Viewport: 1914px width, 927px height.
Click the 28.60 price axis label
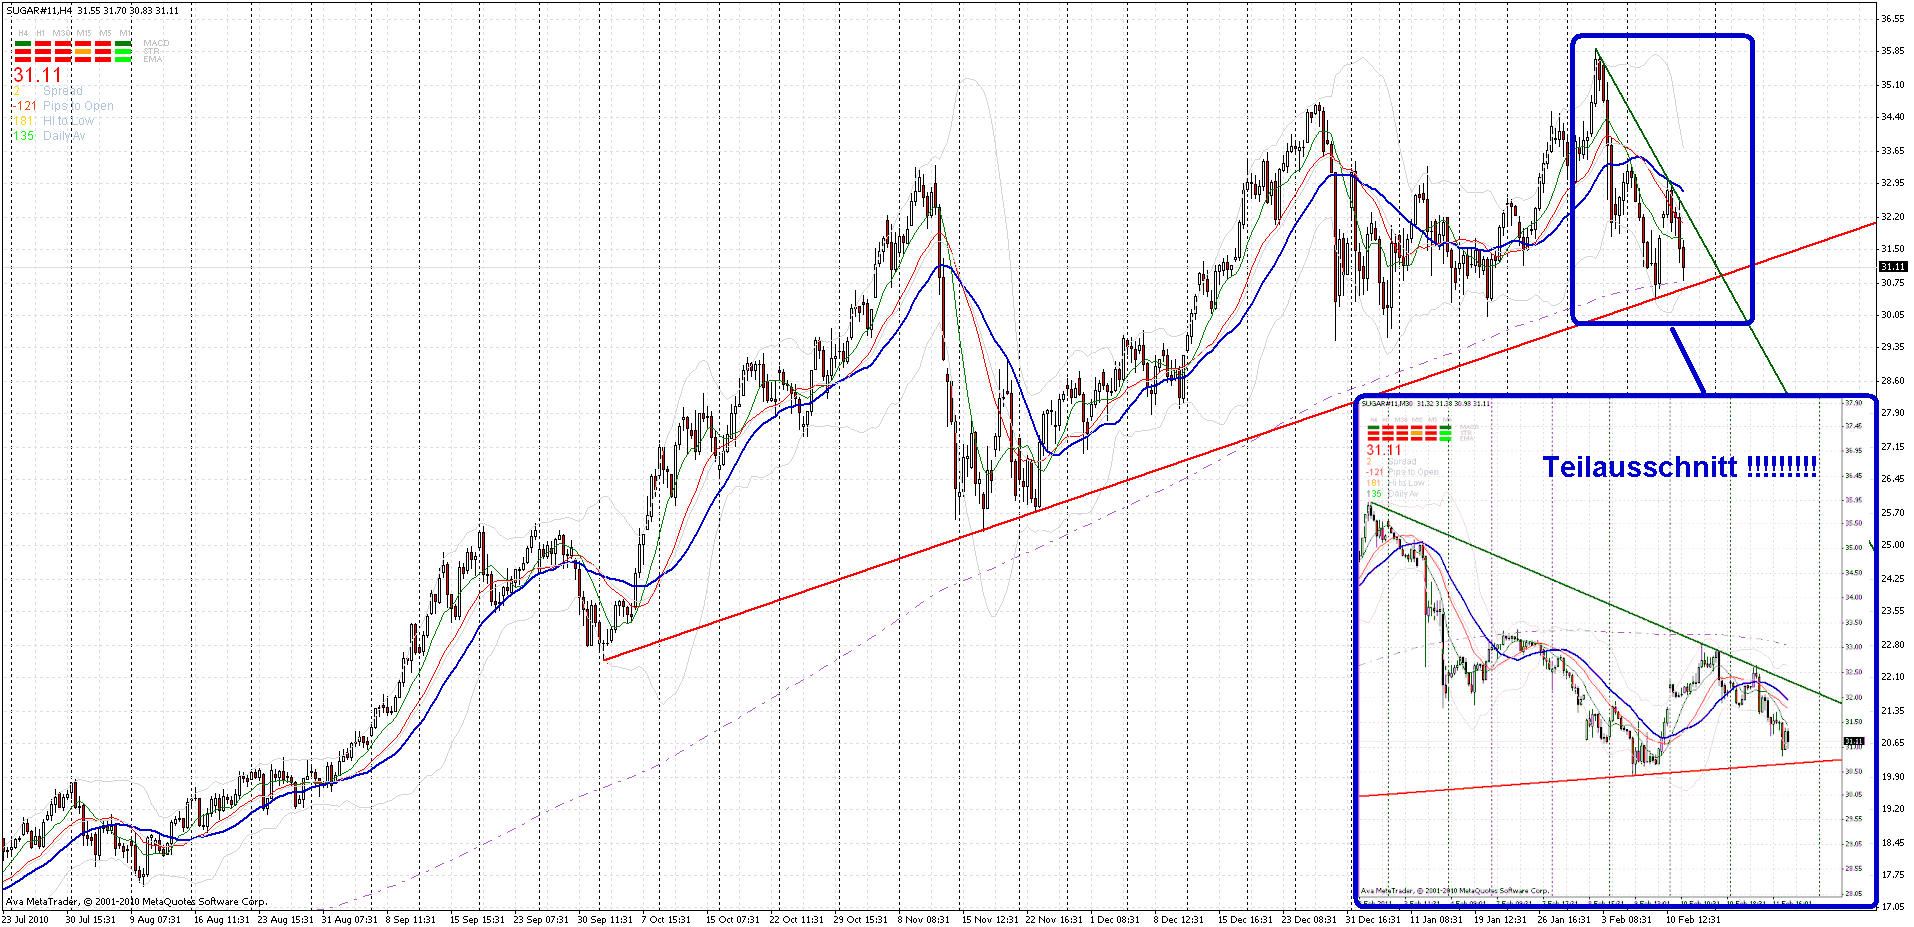point(1893,381)
